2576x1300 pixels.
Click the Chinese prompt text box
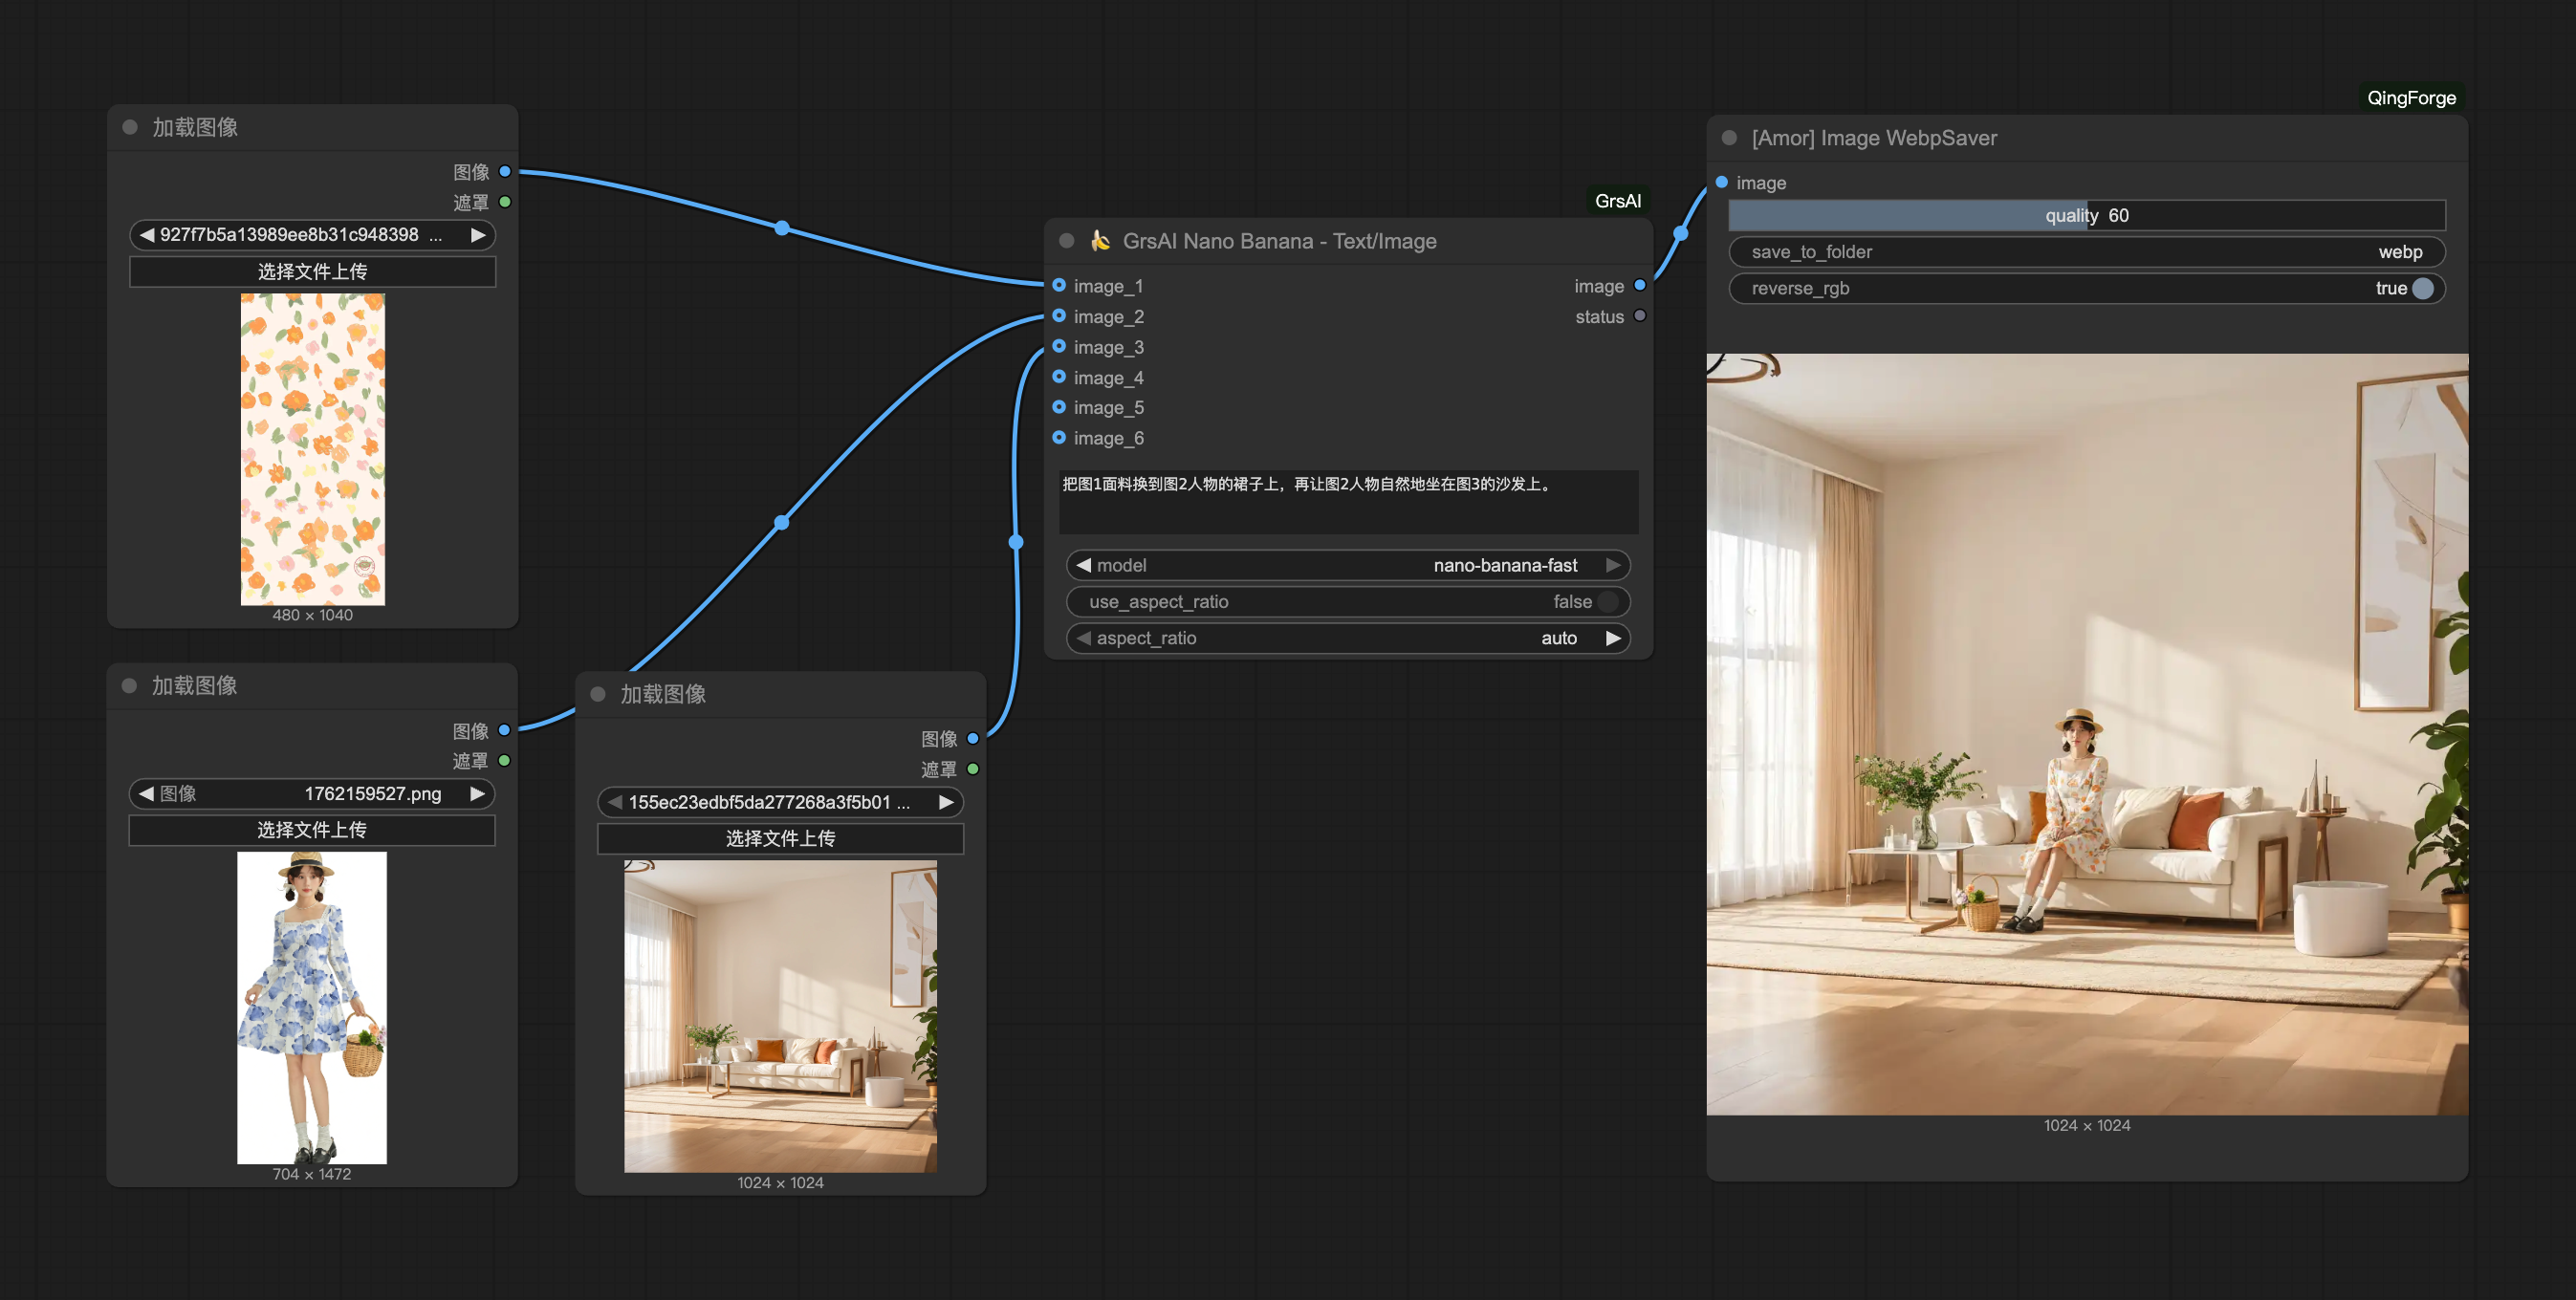pos(1347,500)
